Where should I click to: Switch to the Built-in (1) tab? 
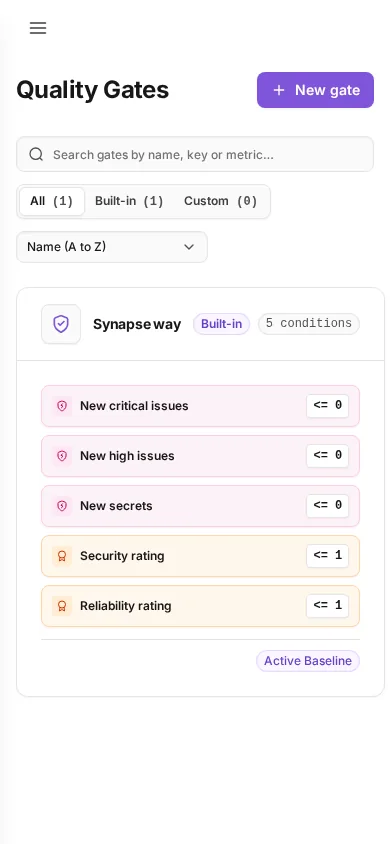129,201
